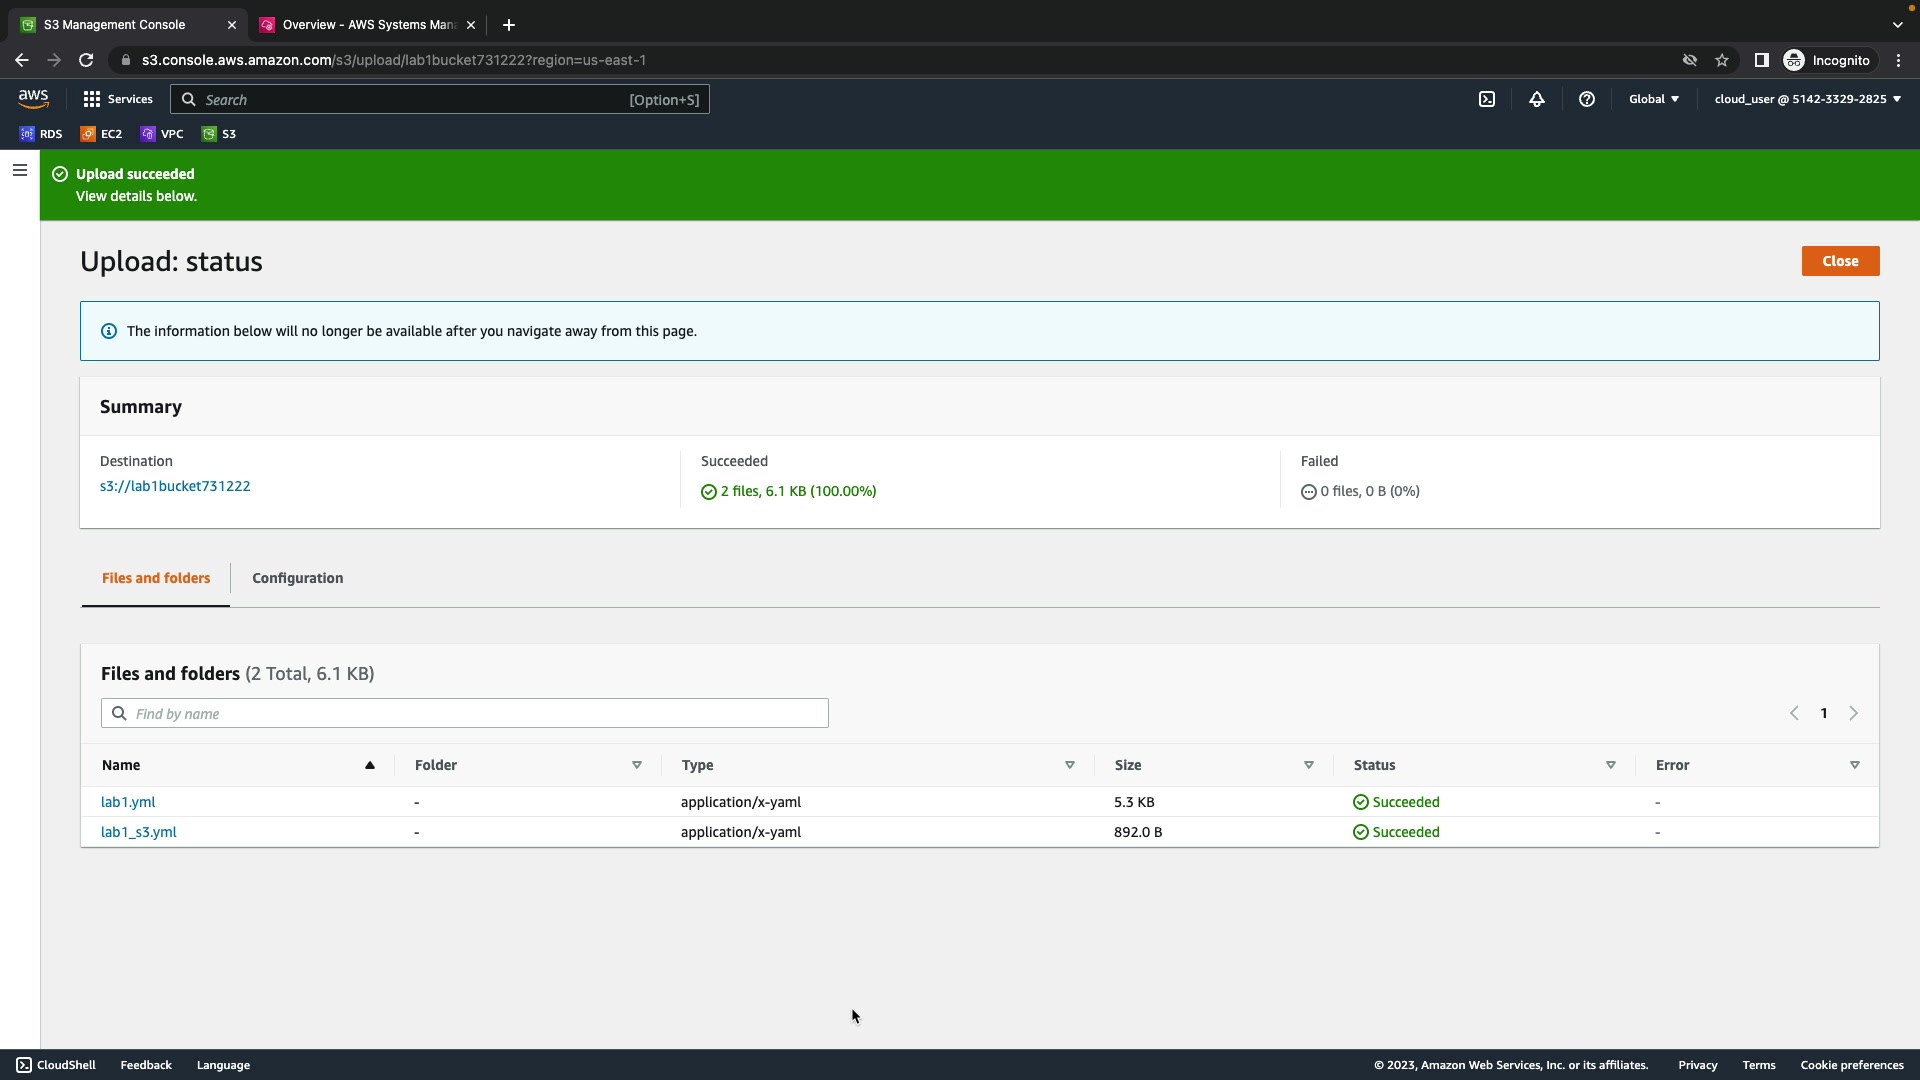Screen dimensions: 1920x1080
Task: Click the orange Close button
Action: point(1840,261)
